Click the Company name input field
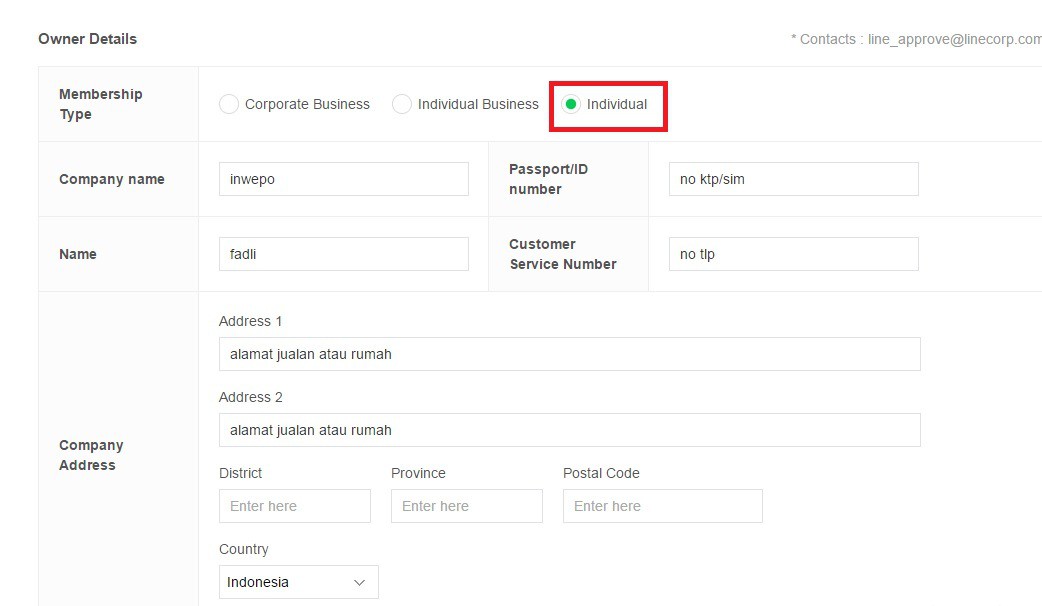Viewport: 1042px width, 606px height. click(x=343, y=179)
